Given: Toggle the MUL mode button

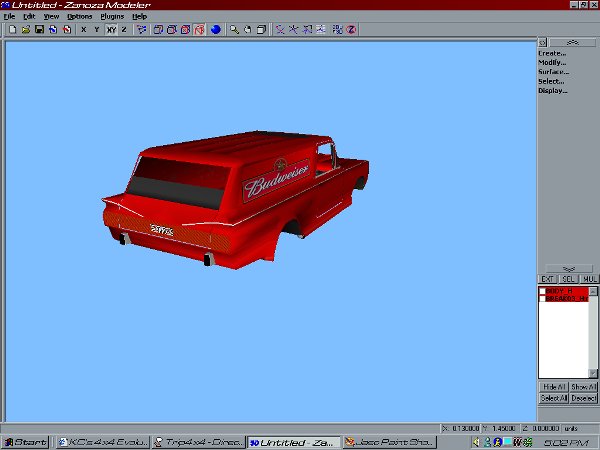Looking at the screenshot, I should tap(589, 279).
